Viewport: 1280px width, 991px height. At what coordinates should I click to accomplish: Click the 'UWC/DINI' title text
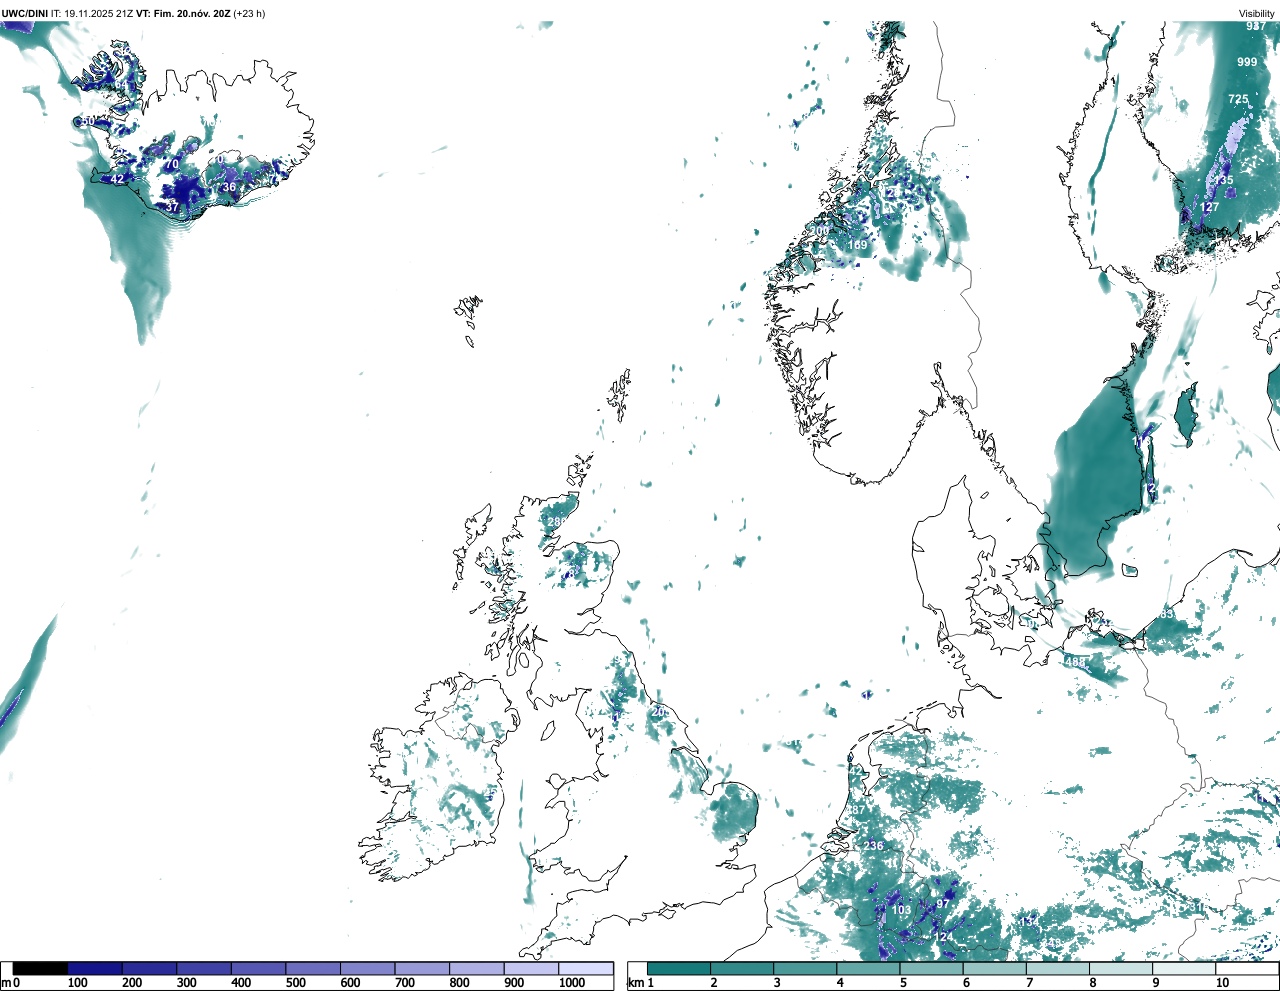(x=25, y=14)
